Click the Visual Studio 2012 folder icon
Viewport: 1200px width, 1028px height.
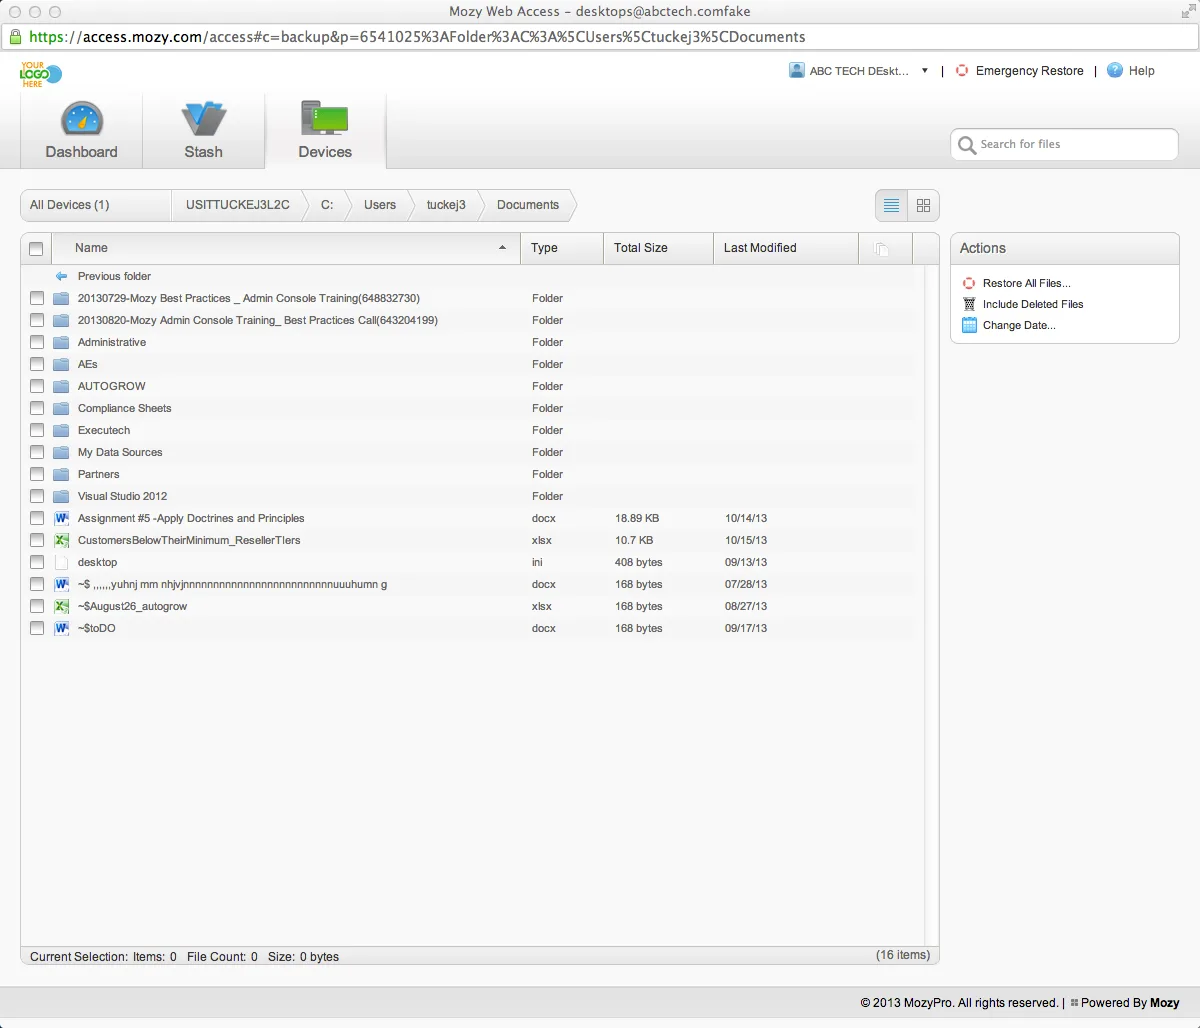61,496
